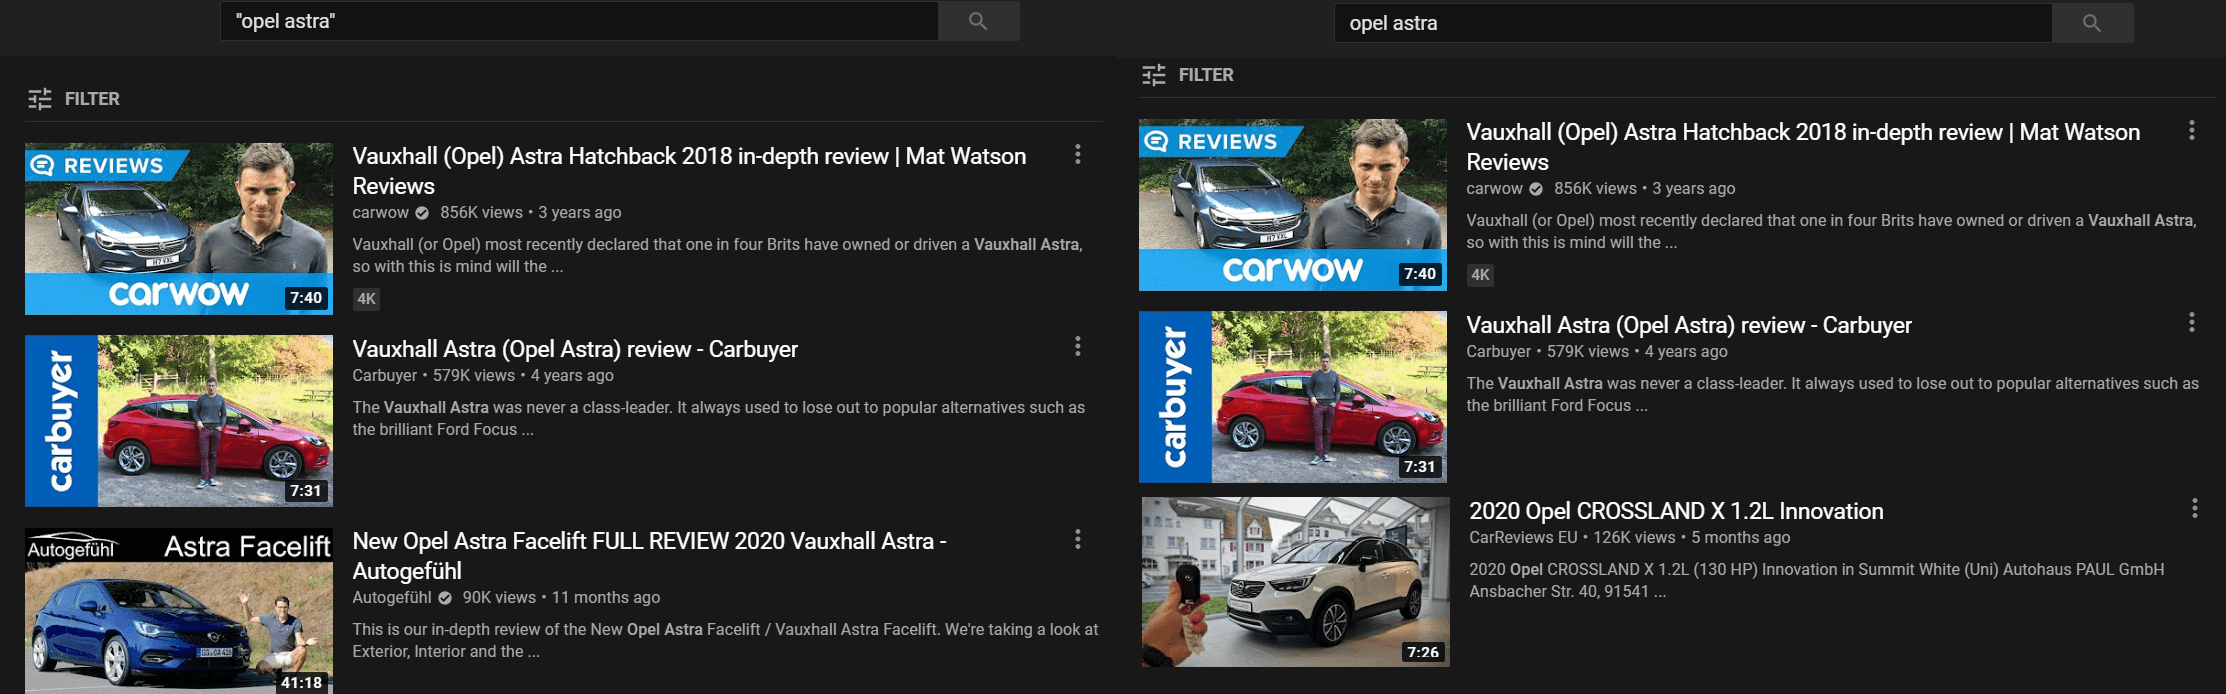Play the carwow review thumbnail in the quoted-query results

(179, 229)
